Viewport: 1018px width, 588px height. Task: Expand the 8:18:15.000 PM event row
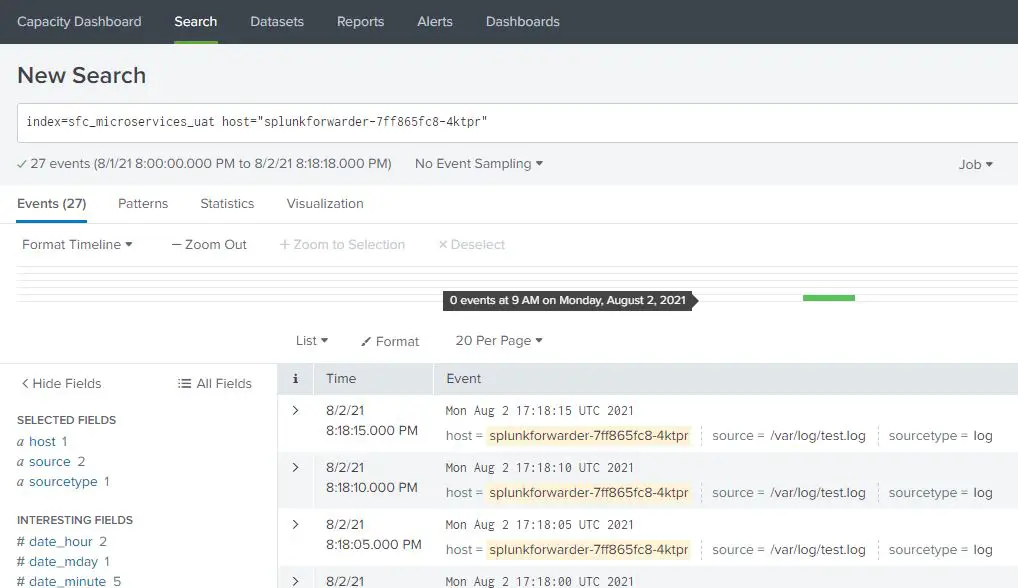pyautogui.click(x=295, y=410)
